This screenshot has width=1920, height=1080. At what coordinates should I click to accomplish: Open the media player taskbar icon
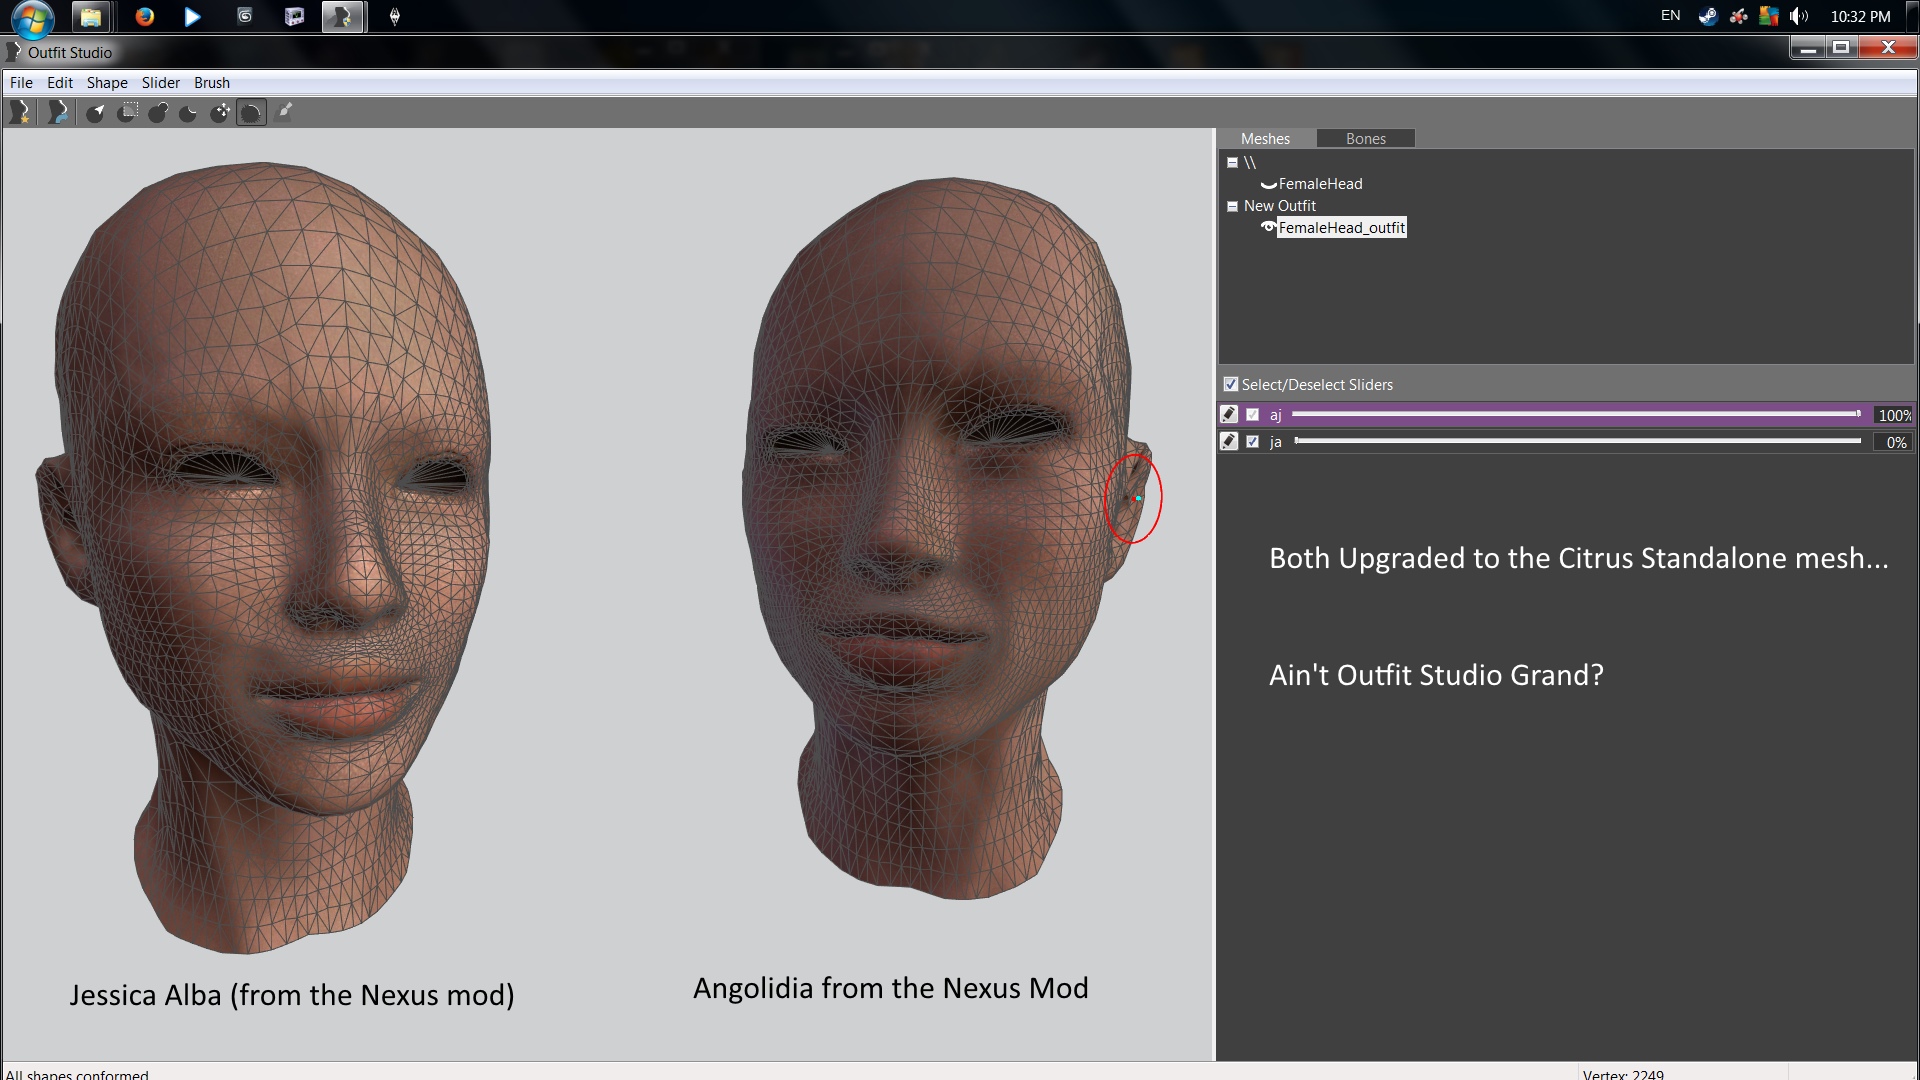click(192, 17)
